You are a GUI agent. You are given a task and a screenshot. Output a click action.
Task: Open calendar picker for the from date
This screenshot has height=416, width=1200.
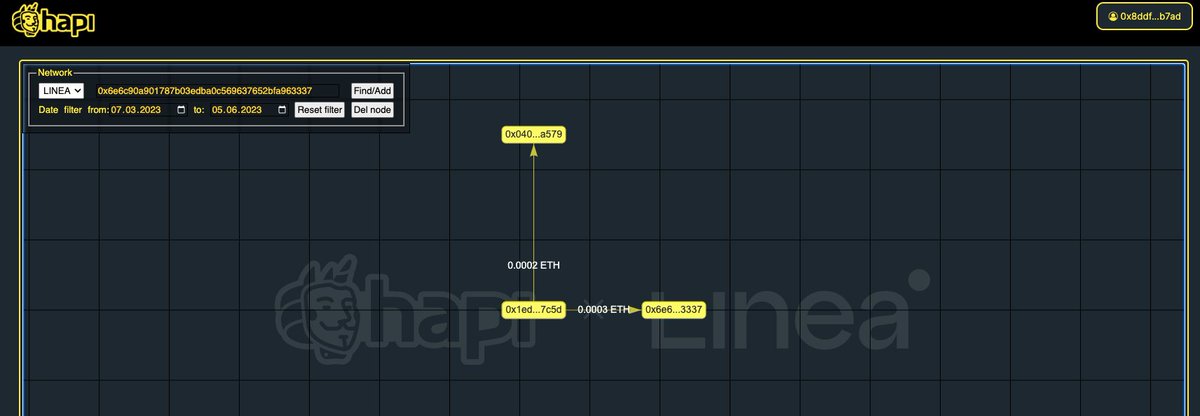click(181, 110)
